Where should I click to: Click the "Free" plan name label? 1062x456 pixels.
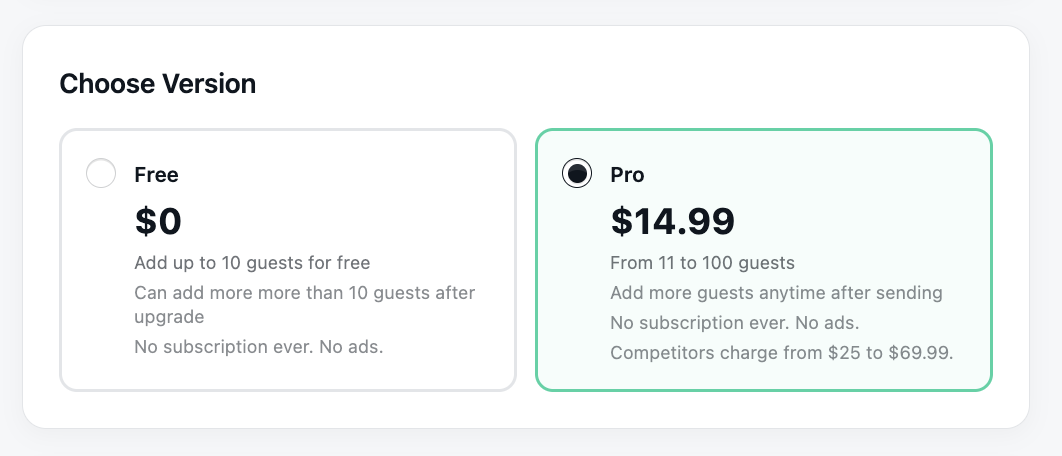click(x=156, y=175)
